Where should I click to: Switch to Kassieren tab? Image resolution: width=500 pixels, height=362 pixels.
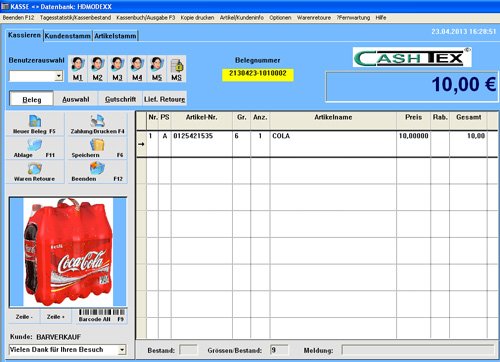click(x=24, y=35)
